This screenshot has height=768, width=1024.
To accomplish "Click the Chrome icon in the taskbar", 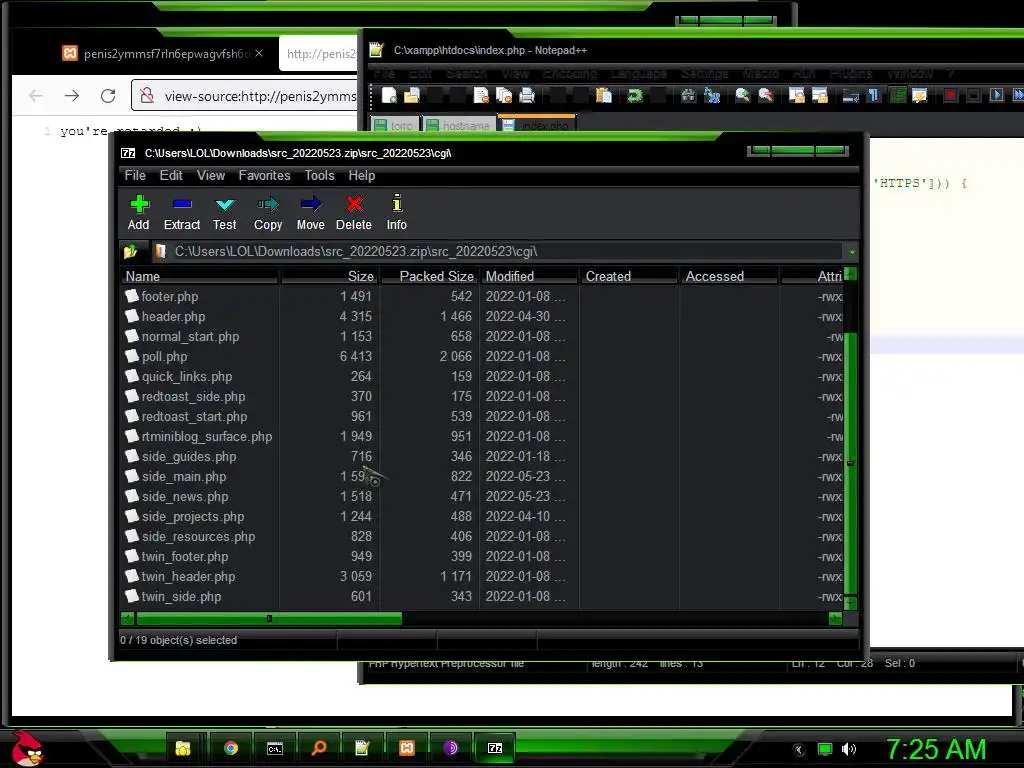I will click(231, 748).
